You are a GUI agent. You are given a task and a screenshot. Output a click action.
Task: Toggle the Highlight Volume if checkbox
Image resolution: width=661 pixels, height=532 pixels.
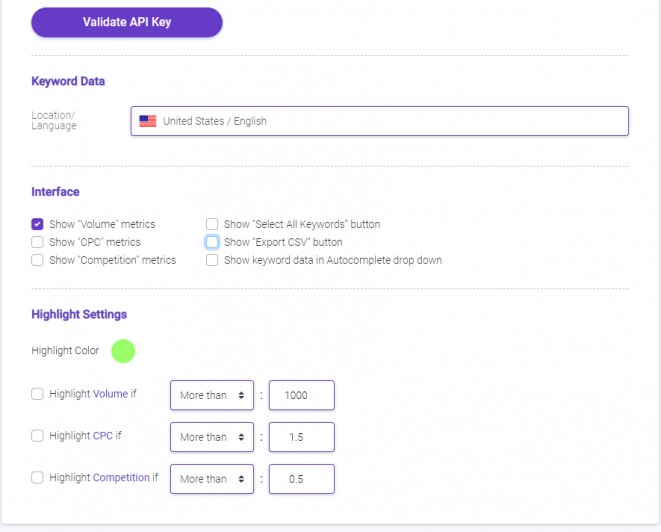37,394
